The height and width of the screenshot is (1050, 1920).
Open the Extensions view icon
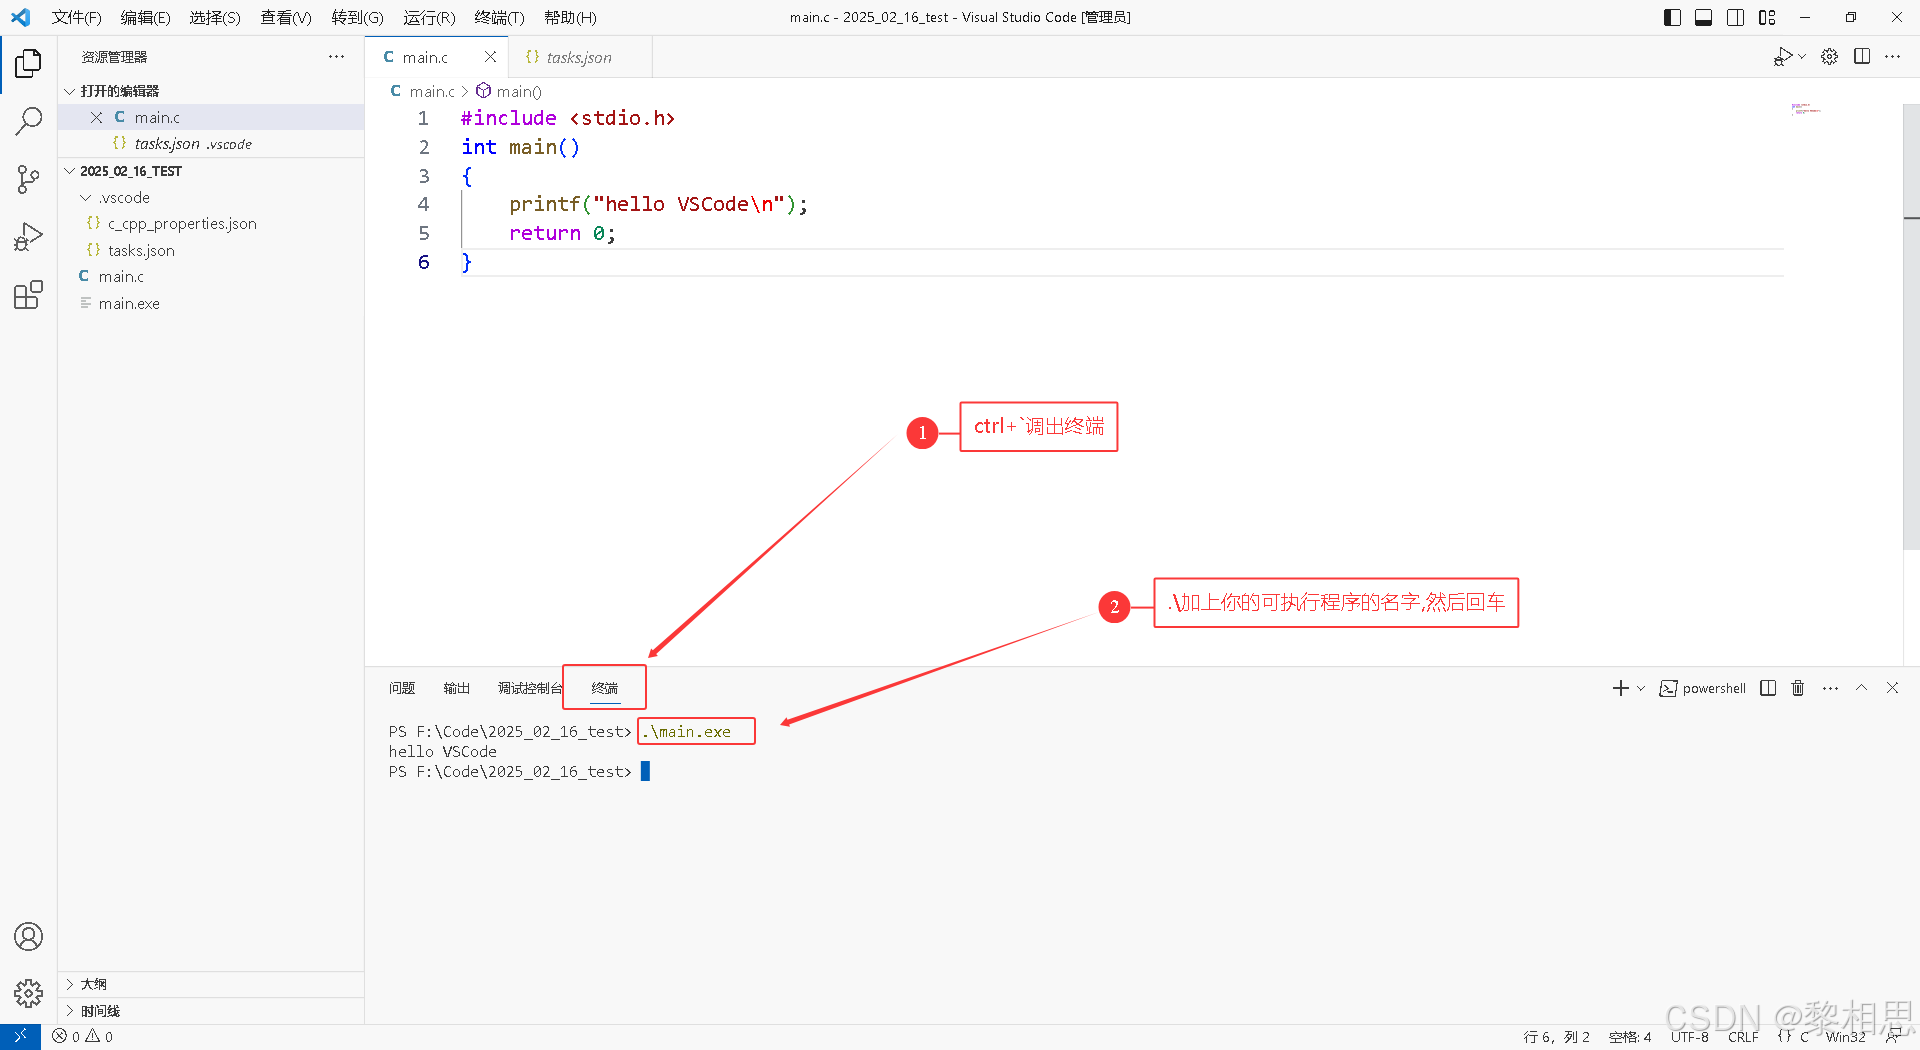(x=28, y=295)
